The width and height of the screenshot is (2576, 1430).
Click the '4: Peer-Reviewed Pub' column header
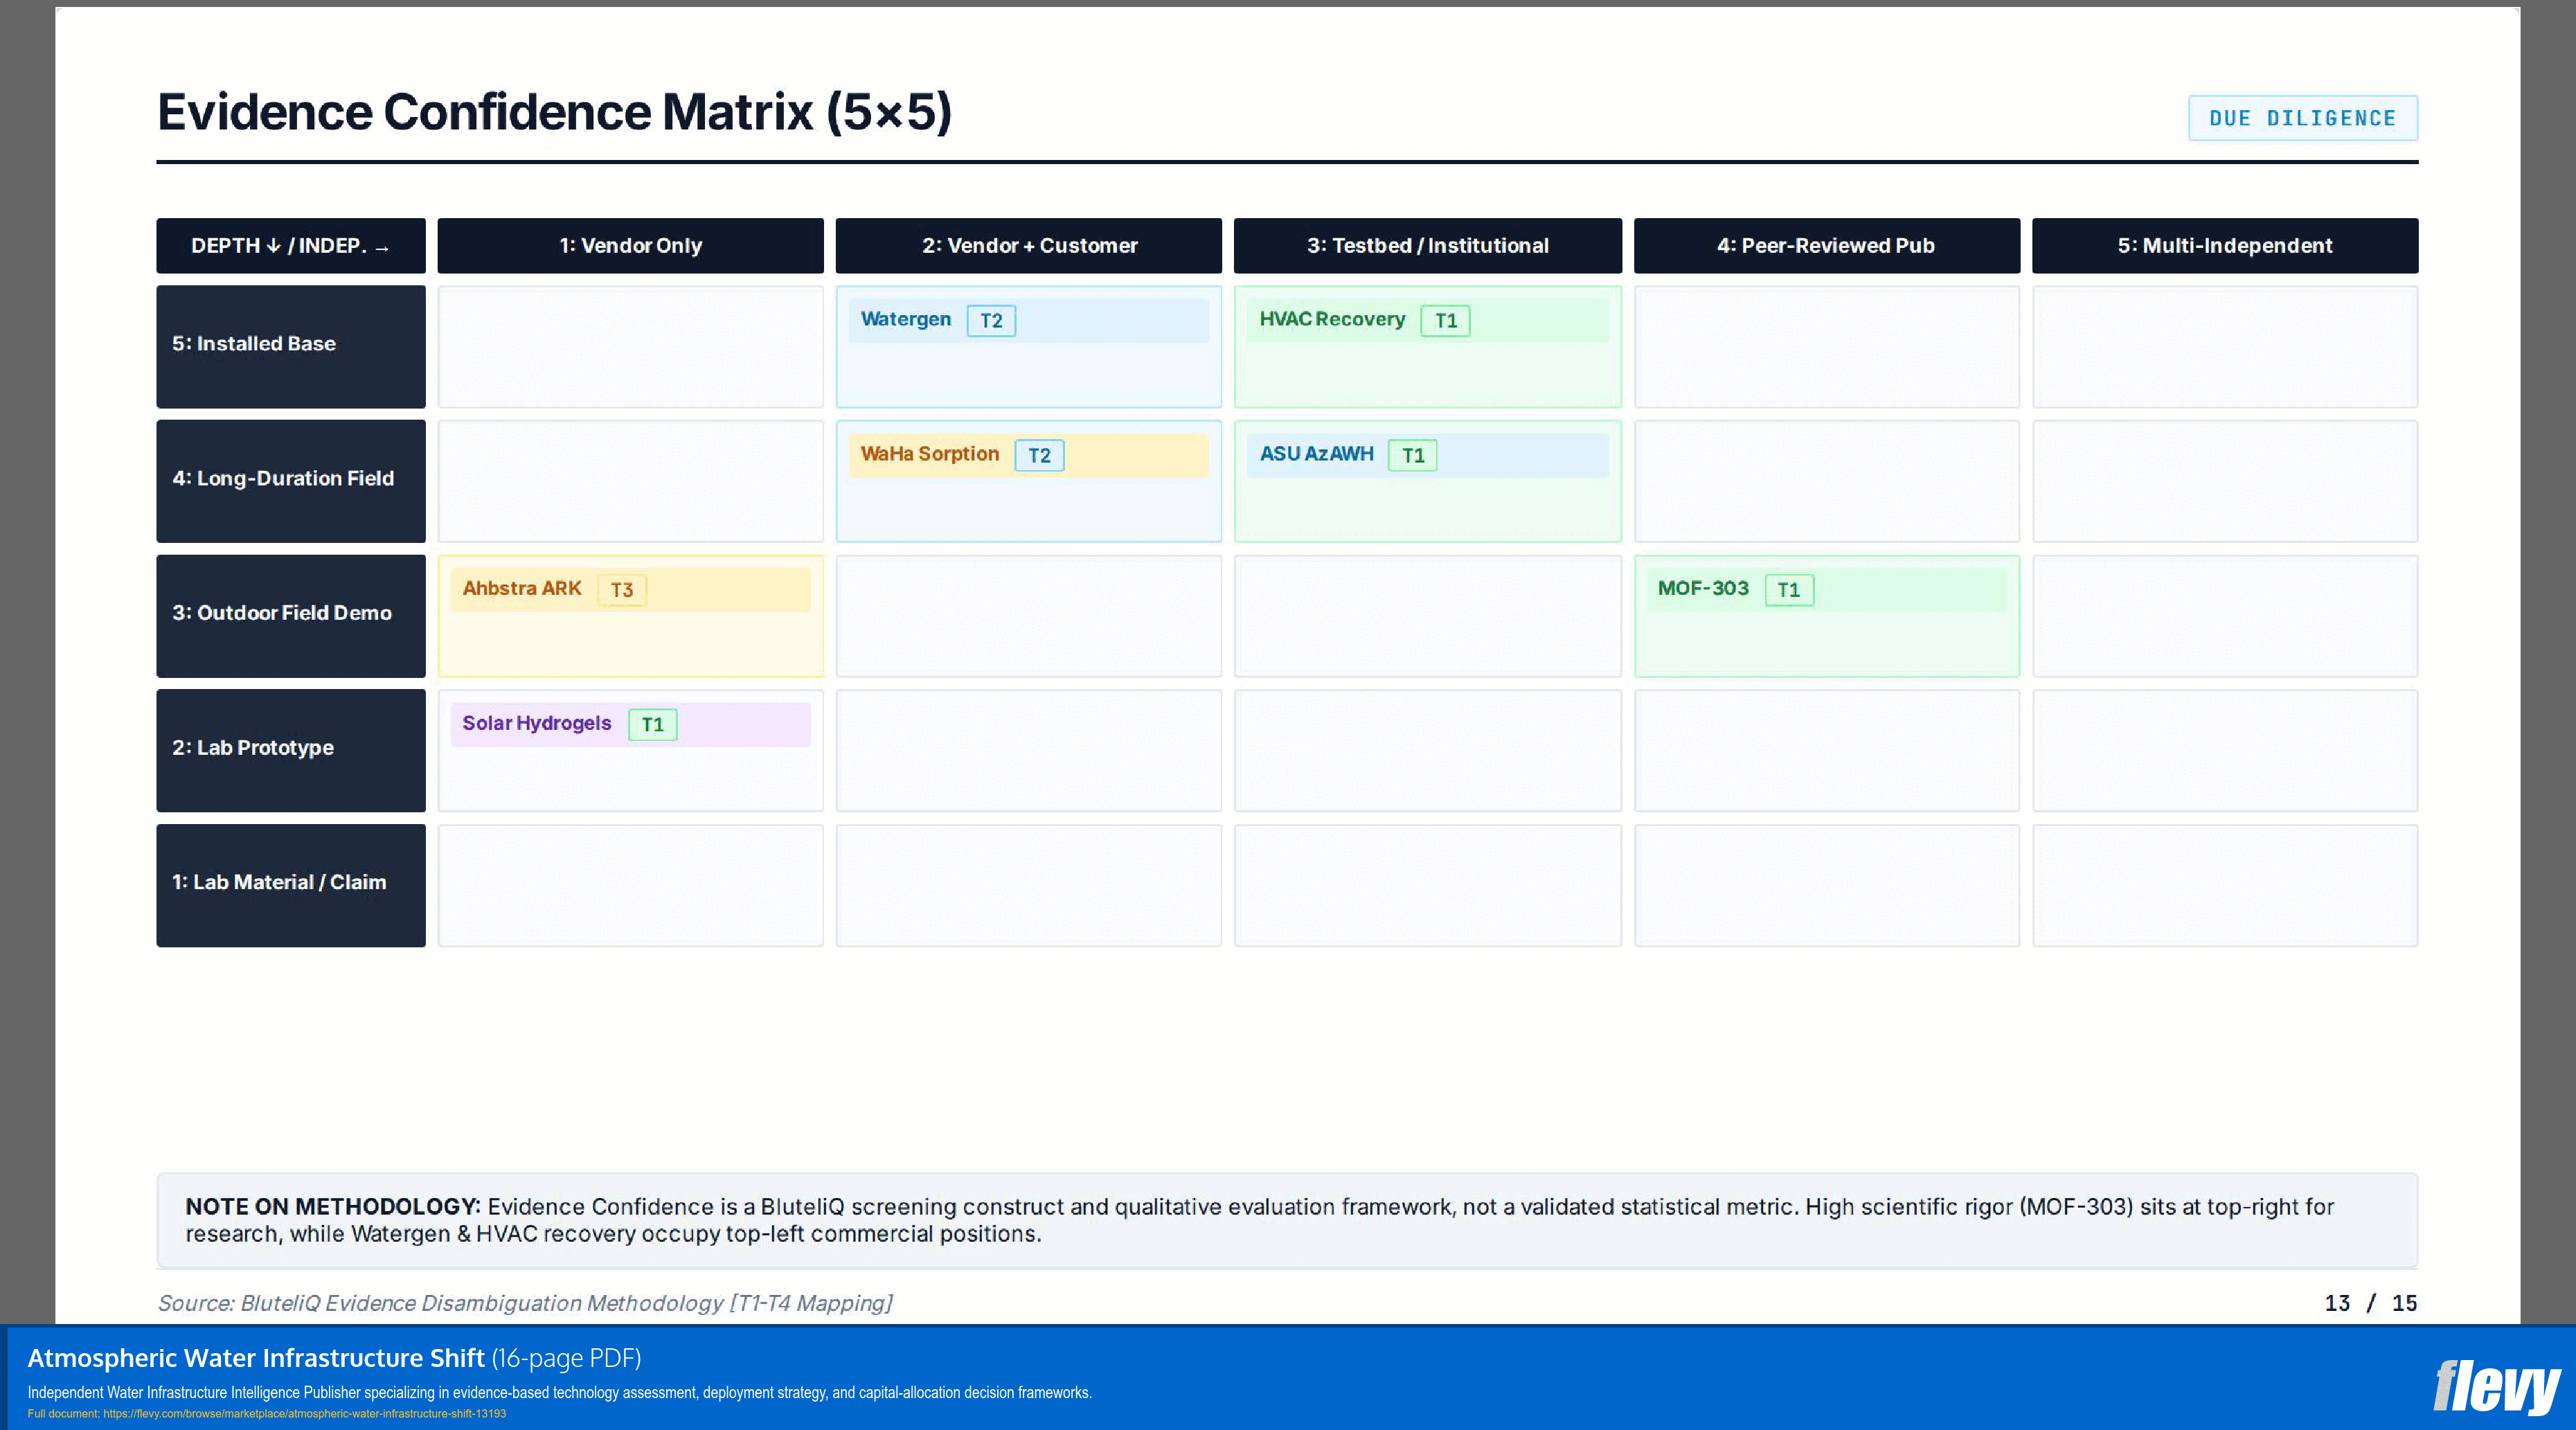coord(1826,246)
